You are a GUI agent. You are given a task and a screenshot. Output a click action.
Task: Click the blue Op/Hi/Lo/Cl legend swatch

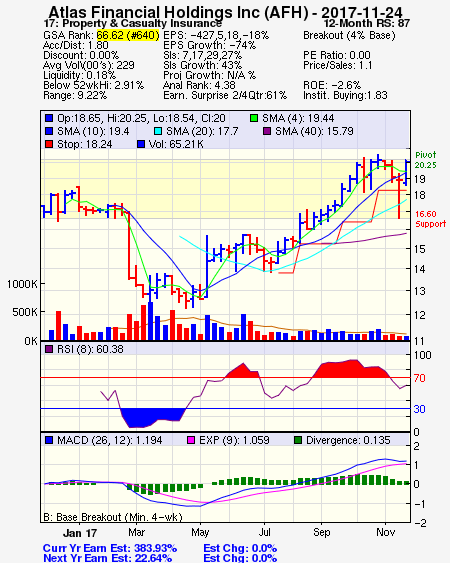coord(49,118)
